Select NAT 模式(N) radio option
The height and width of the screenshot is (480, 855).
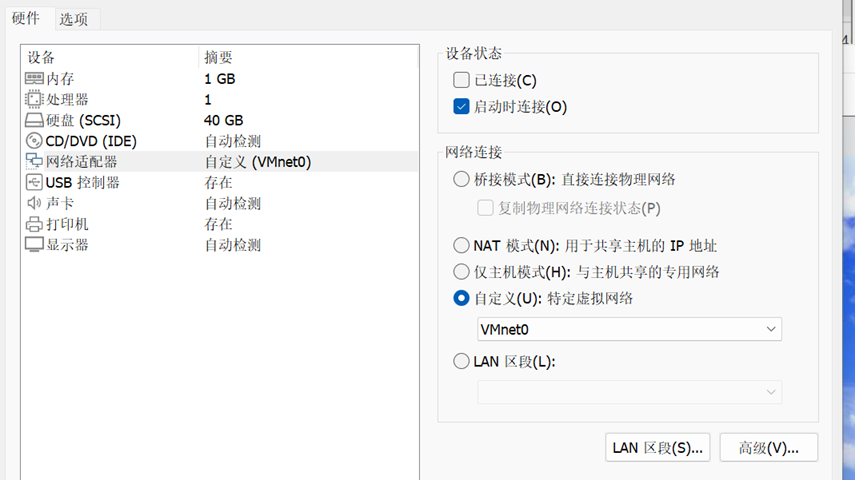click(x=461, y=245)
